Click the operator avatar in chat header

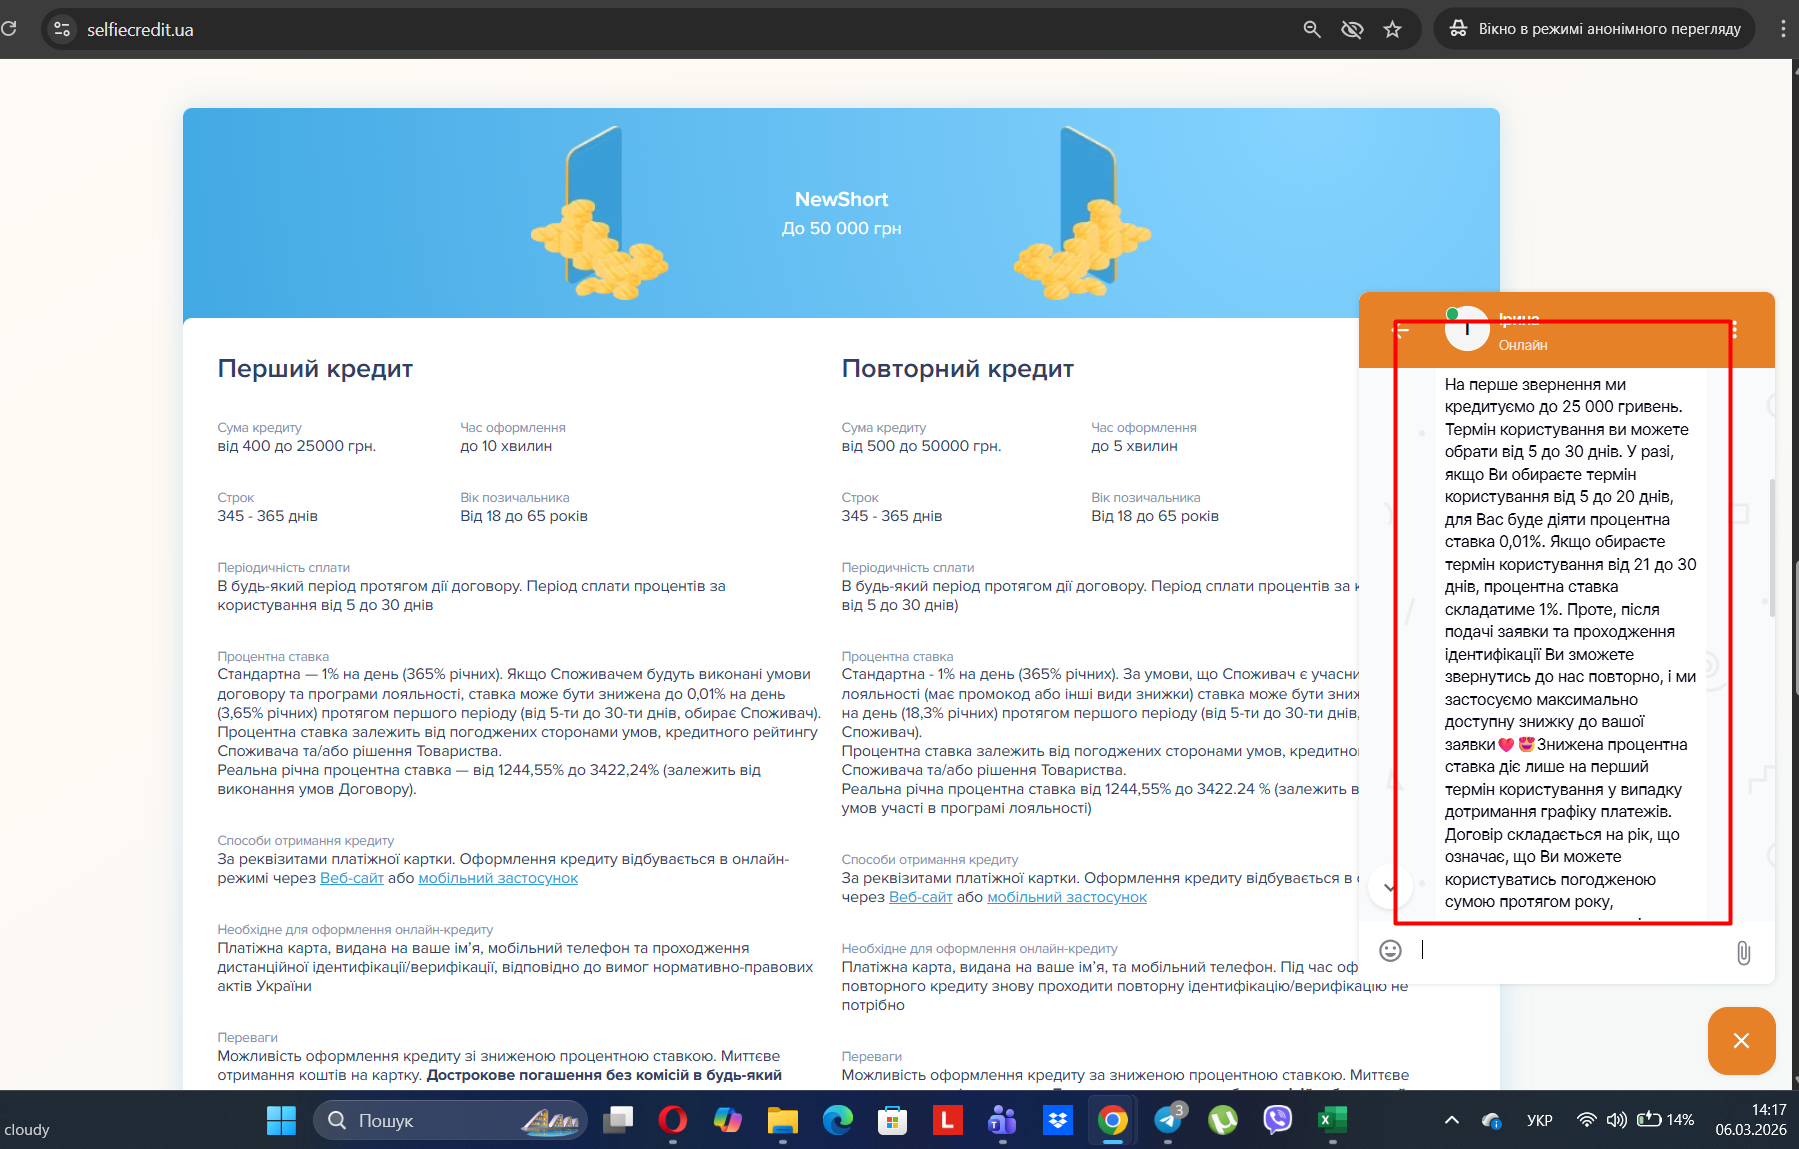pyautogui.click(x=1467, y=329)
